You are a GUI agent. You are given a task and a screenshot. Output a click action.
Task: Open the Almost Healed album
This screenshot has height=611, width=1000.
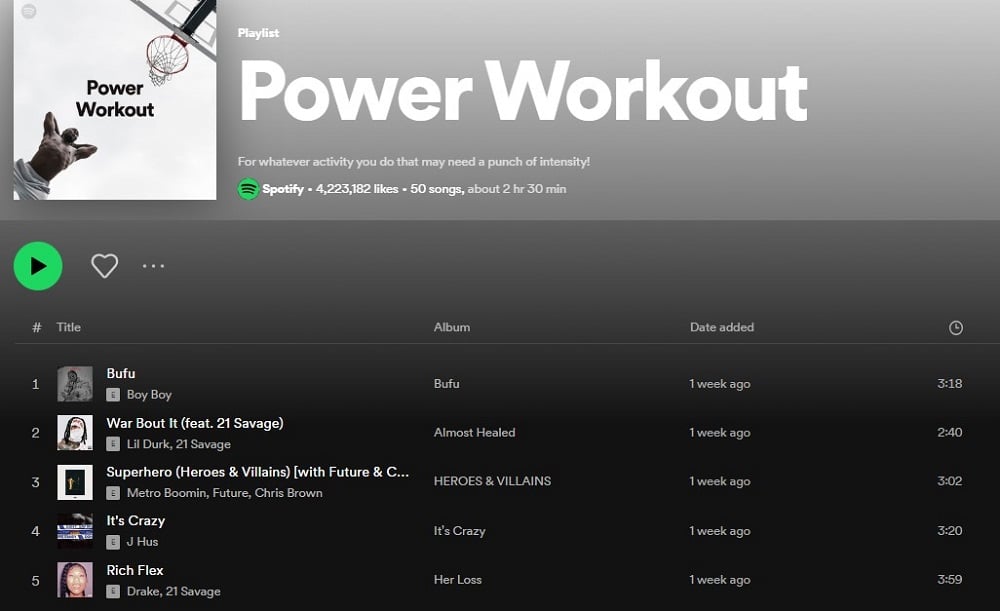(474, 432)
